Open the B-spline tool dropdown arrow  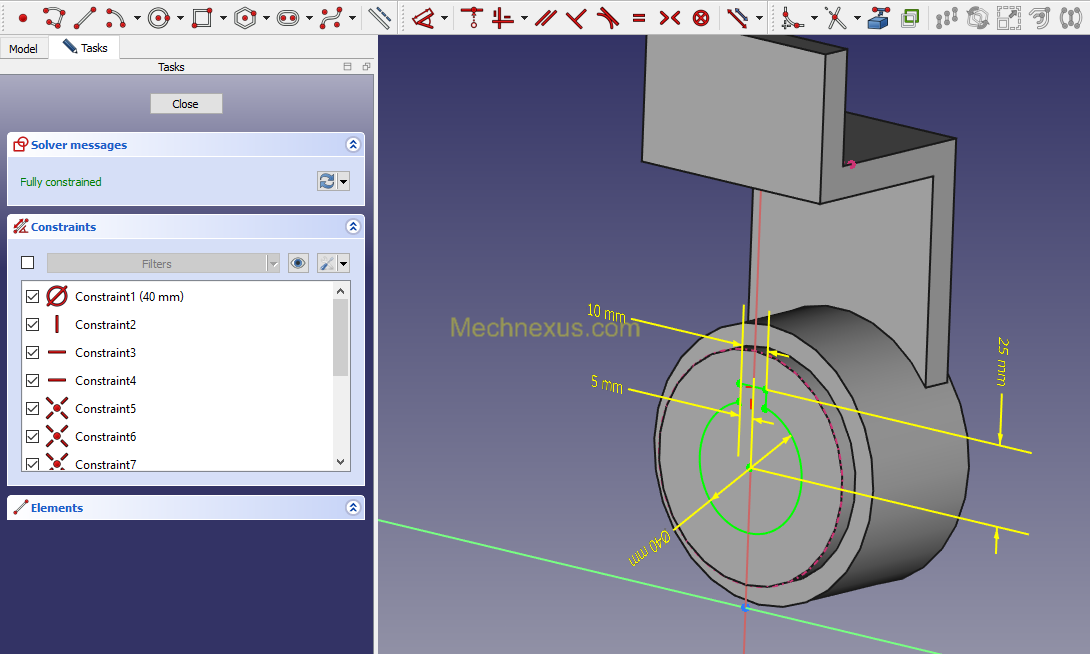pyautogui.click(x=352, y=19)
